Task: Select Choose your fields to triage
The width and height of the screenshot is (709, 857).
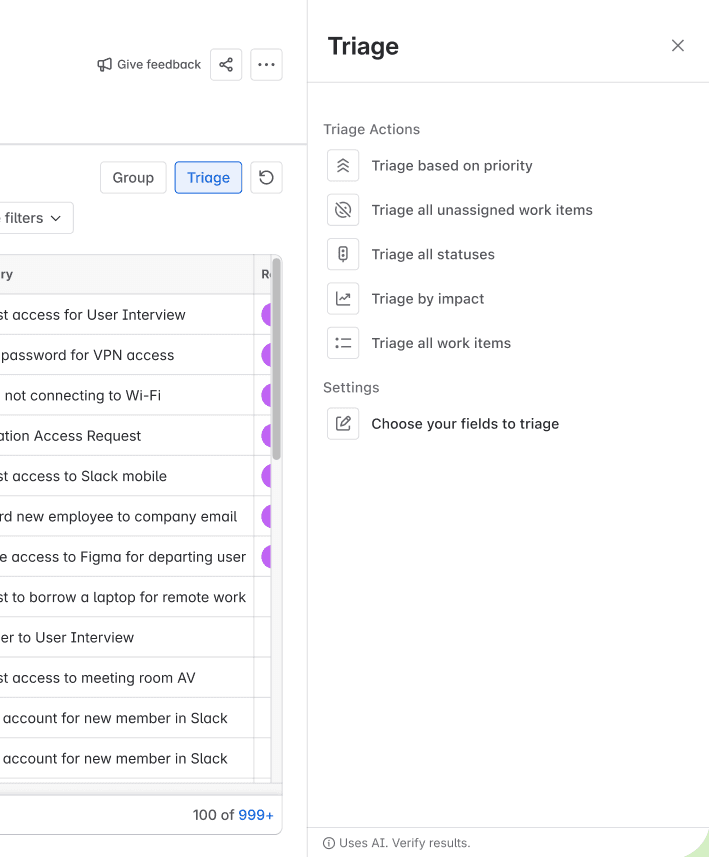Action: click(x=465, y=424)
